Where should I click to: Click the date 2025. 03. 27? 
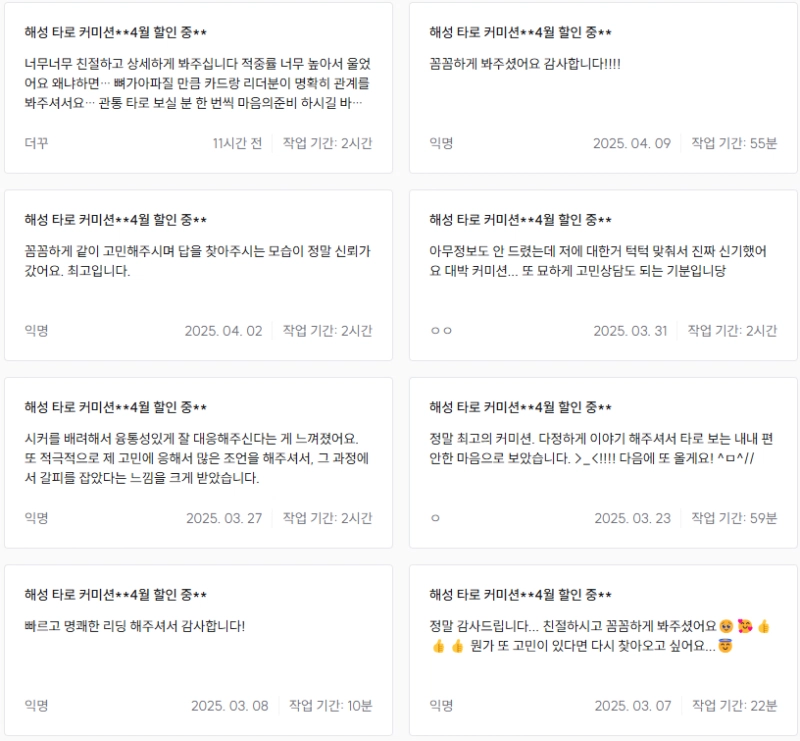[224, 518]
